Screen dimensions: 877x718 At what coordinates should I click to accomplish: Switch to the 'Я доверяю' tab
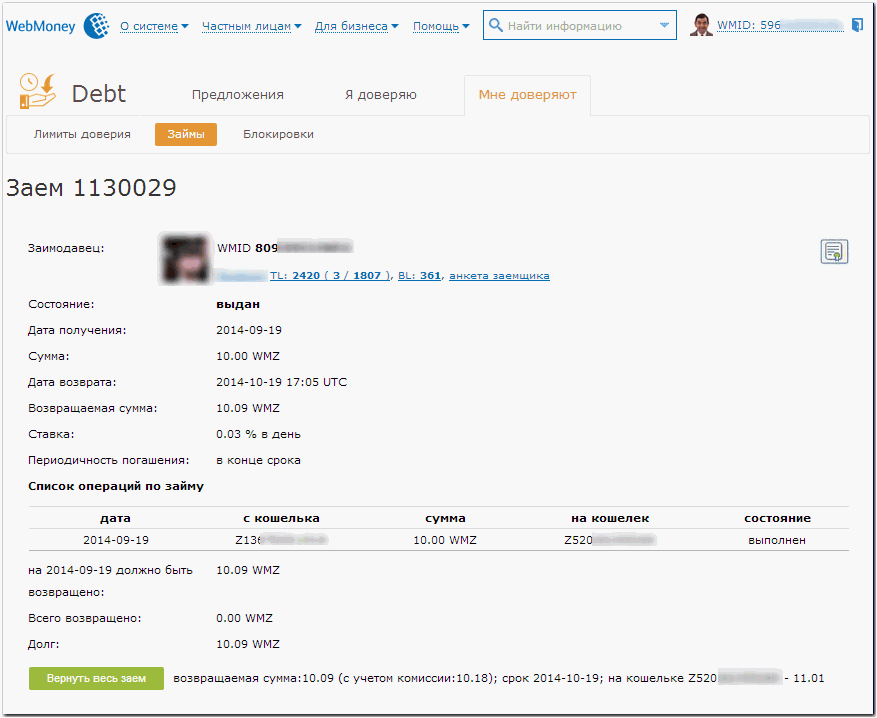click(381, 95)
